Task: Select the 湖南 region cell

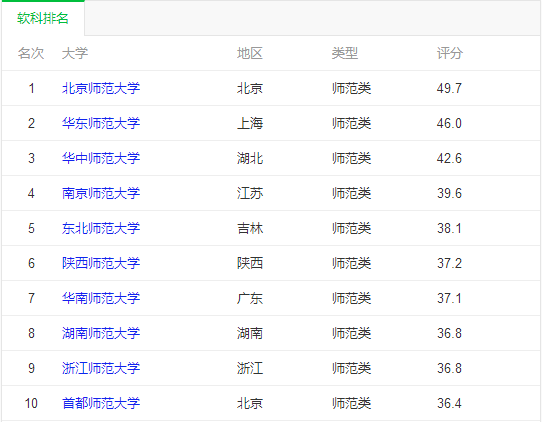Action: pos(250,334)
